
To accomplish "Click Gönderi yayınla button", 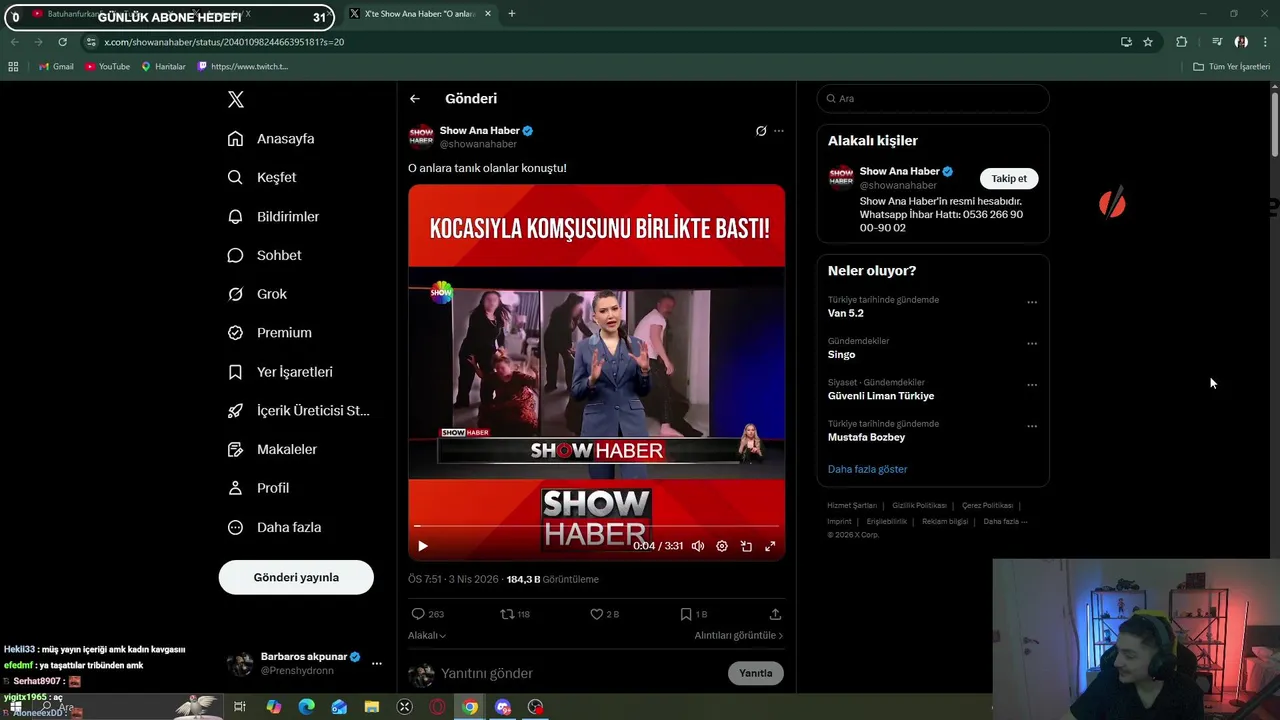I will pyautogui.click(x=296, y=577).
